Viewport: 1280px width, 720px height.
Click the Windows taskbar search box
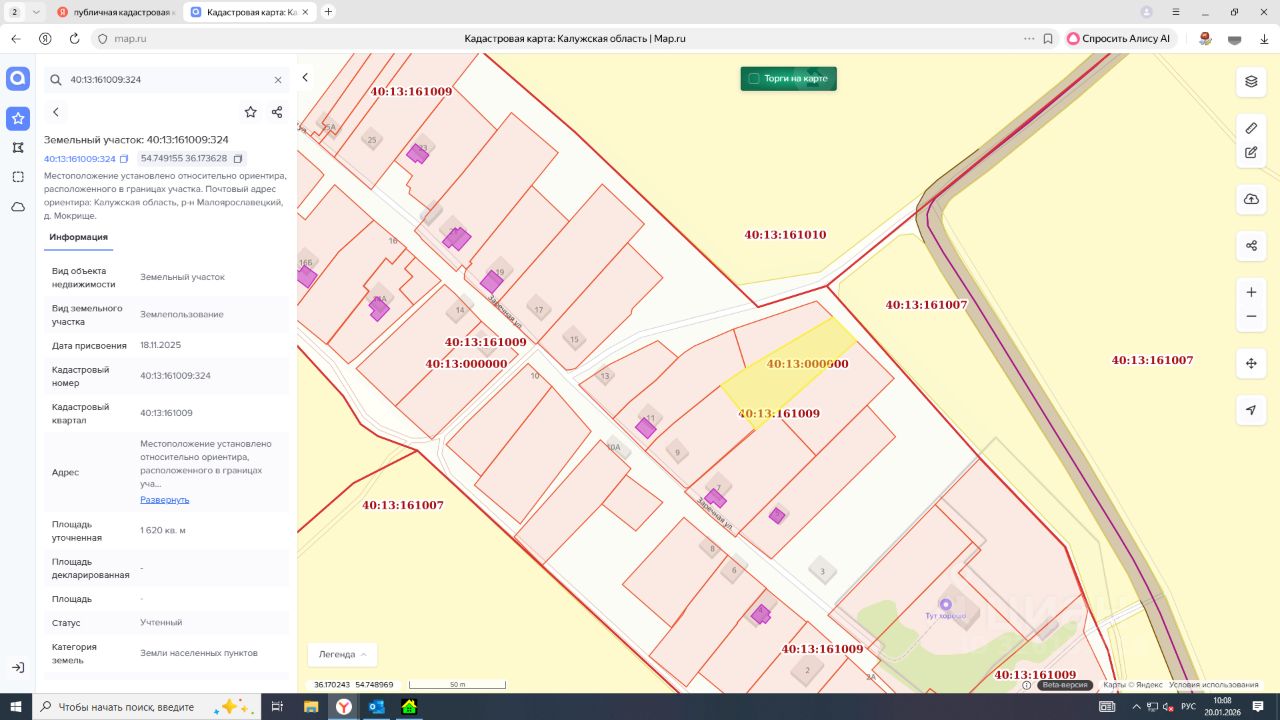coord(147,706)
